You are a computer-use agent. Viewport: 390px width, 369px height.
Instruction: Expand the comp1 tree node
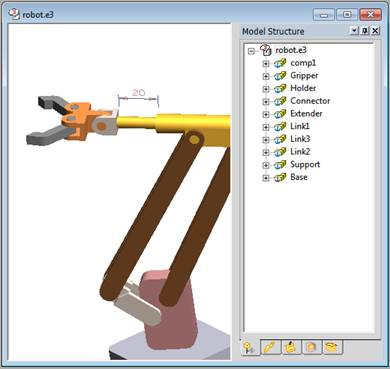266,63
